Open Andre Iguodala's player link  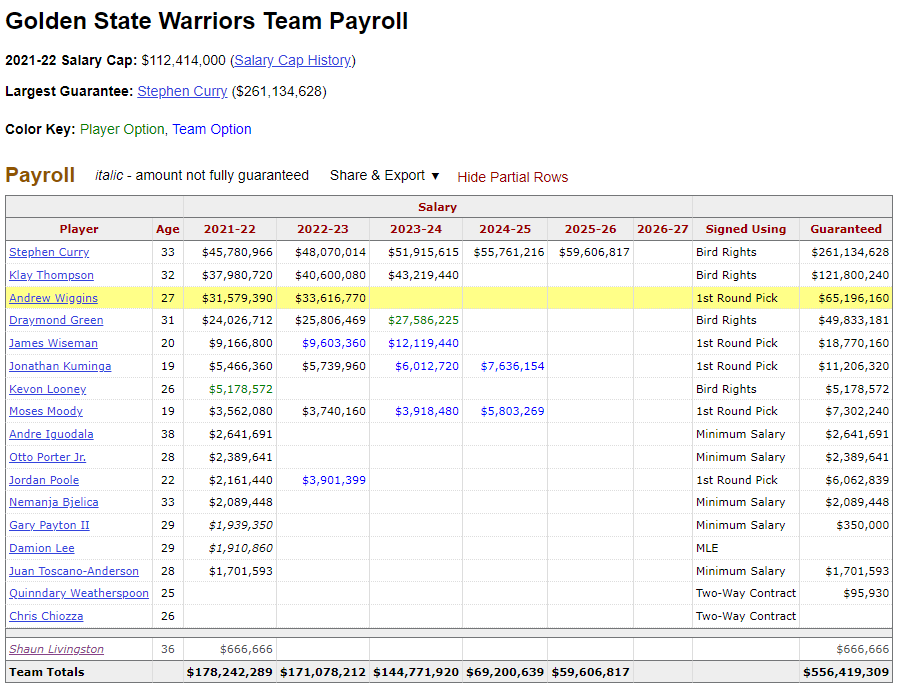coord(51,434)
